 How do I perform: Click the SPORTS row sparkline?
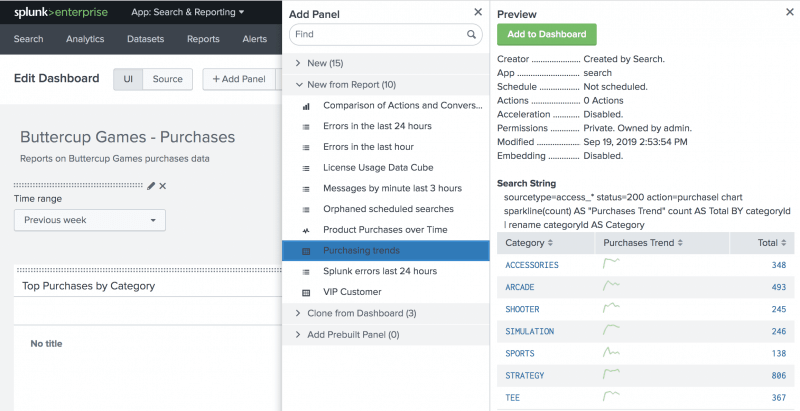tap(611, 352)
